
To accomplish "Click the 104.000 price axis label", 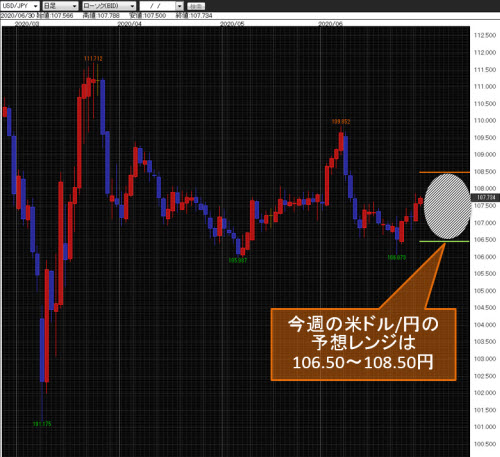I will click(x=485, y=325).
